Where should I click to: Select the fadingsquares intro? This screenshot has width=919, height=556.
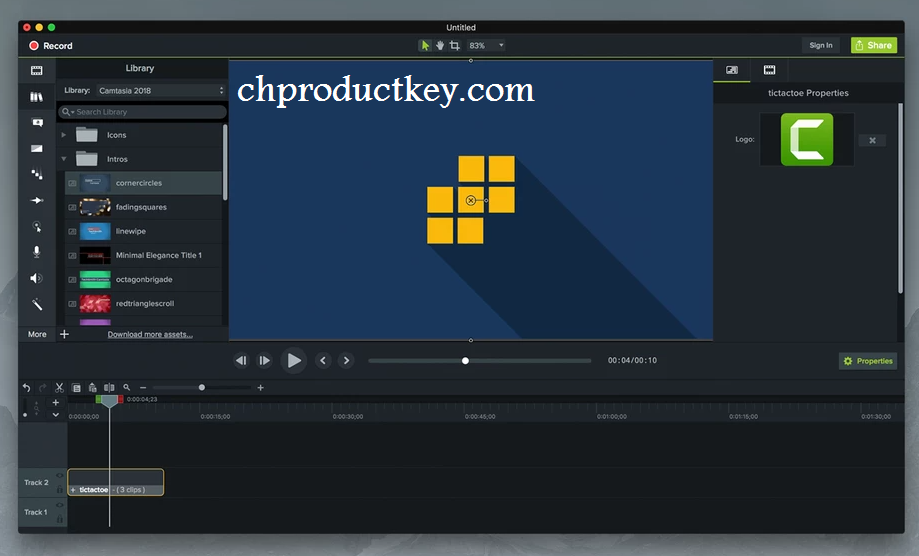point(144,207)
